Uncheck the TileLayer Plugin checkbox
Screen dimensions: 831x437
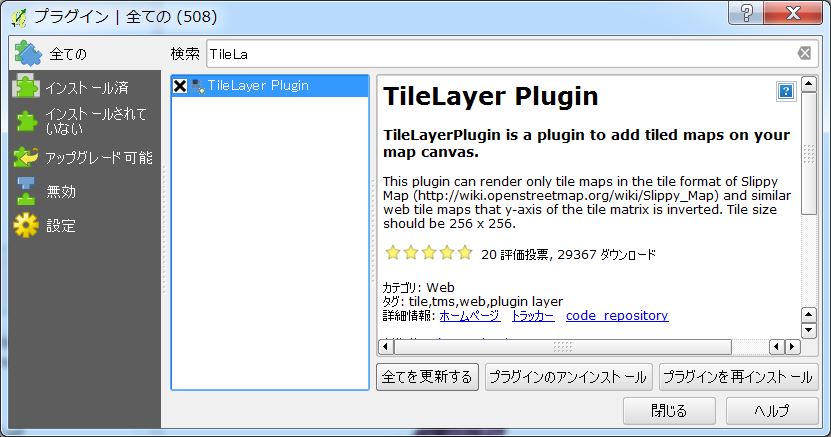(x=180, y=86)
